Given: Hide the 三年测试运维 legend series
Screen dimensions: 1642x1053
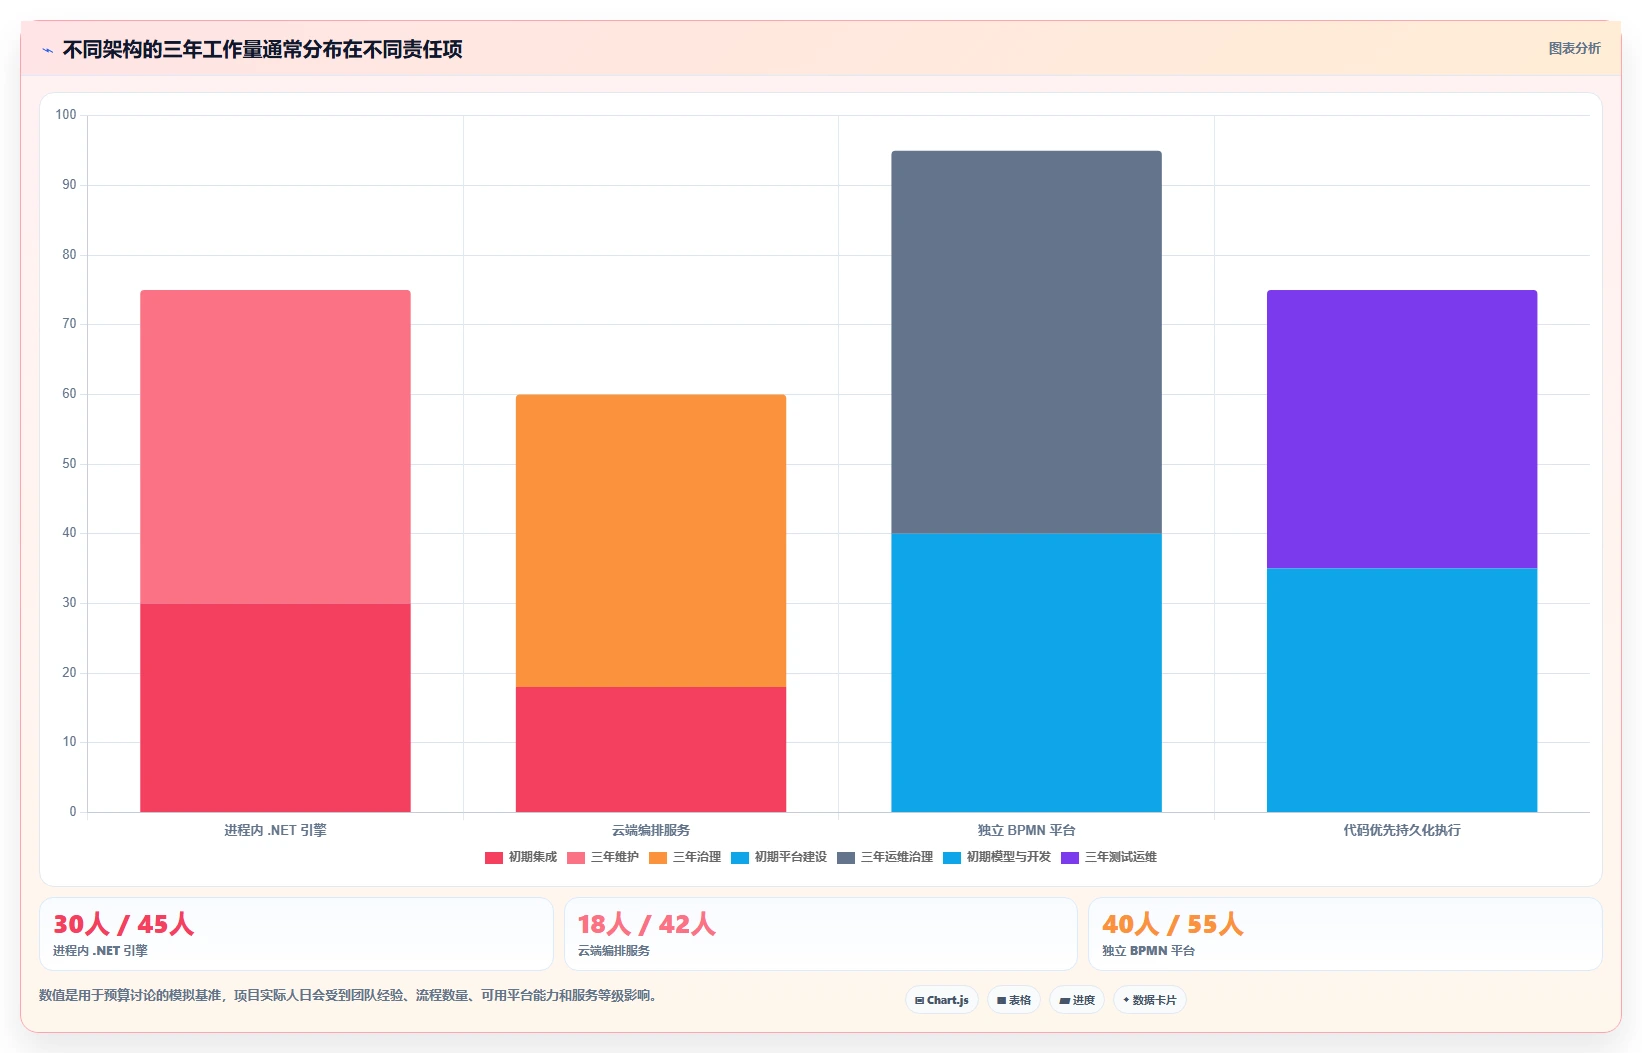Looking at the screenshot, I should pyautogui.click(x=1109, y=857).
